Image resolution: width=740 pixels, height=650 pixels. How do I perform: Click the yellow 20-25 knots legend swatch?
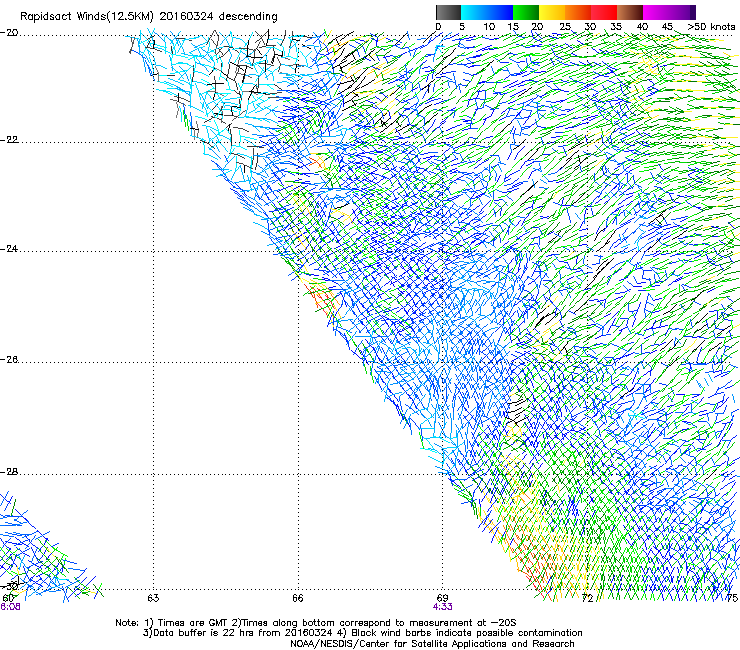(552, 12)
